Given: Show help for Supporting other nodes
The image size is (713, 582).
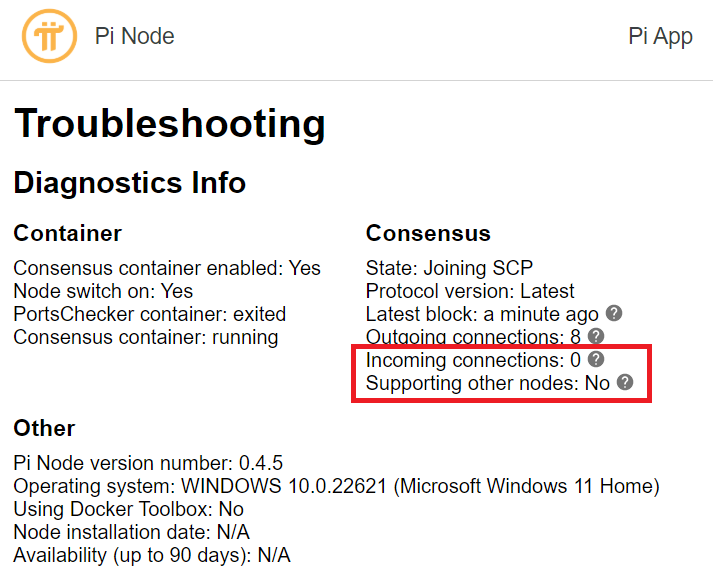Looking at the screenshot, I should pyautogui.click(x=625, y=382).
